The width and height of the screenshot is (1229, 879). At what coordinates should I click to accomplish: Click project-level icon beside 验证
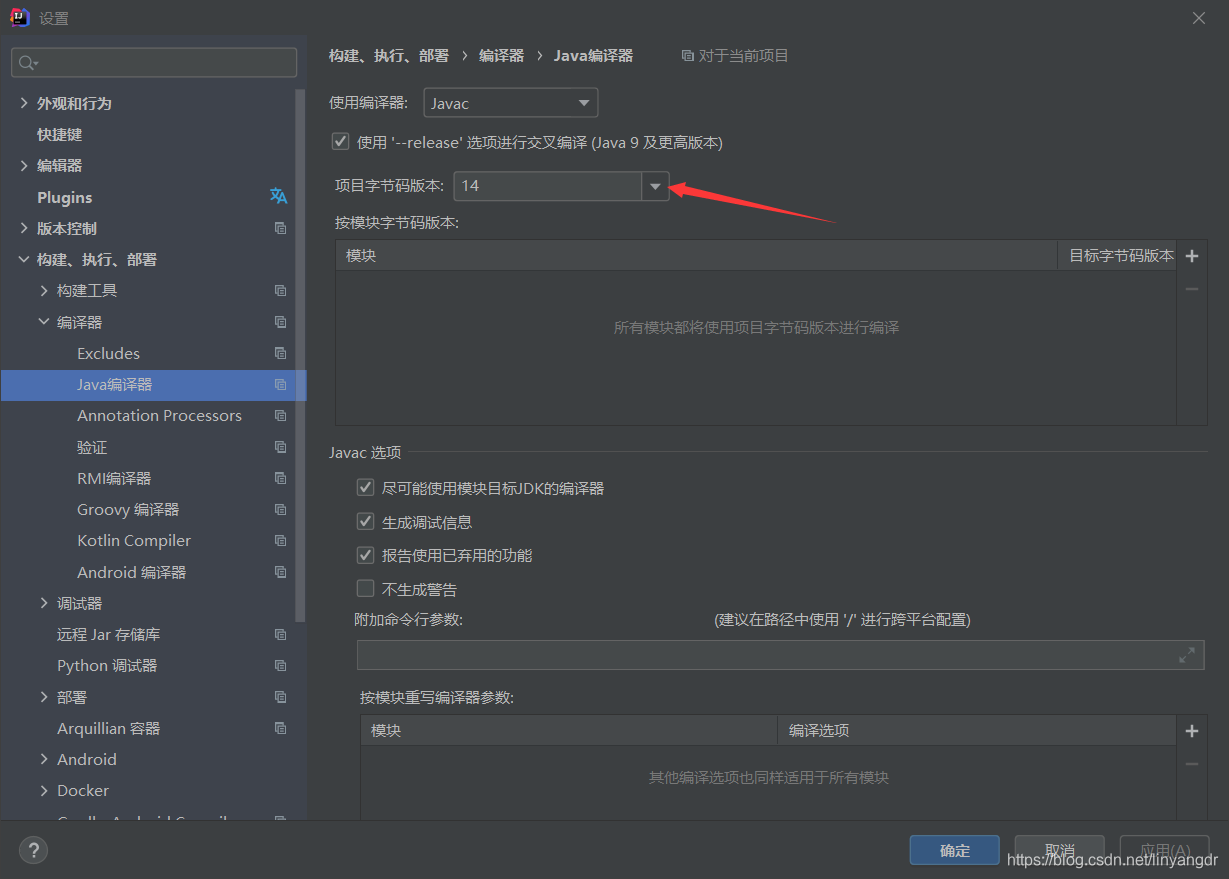tap(280, 447)
